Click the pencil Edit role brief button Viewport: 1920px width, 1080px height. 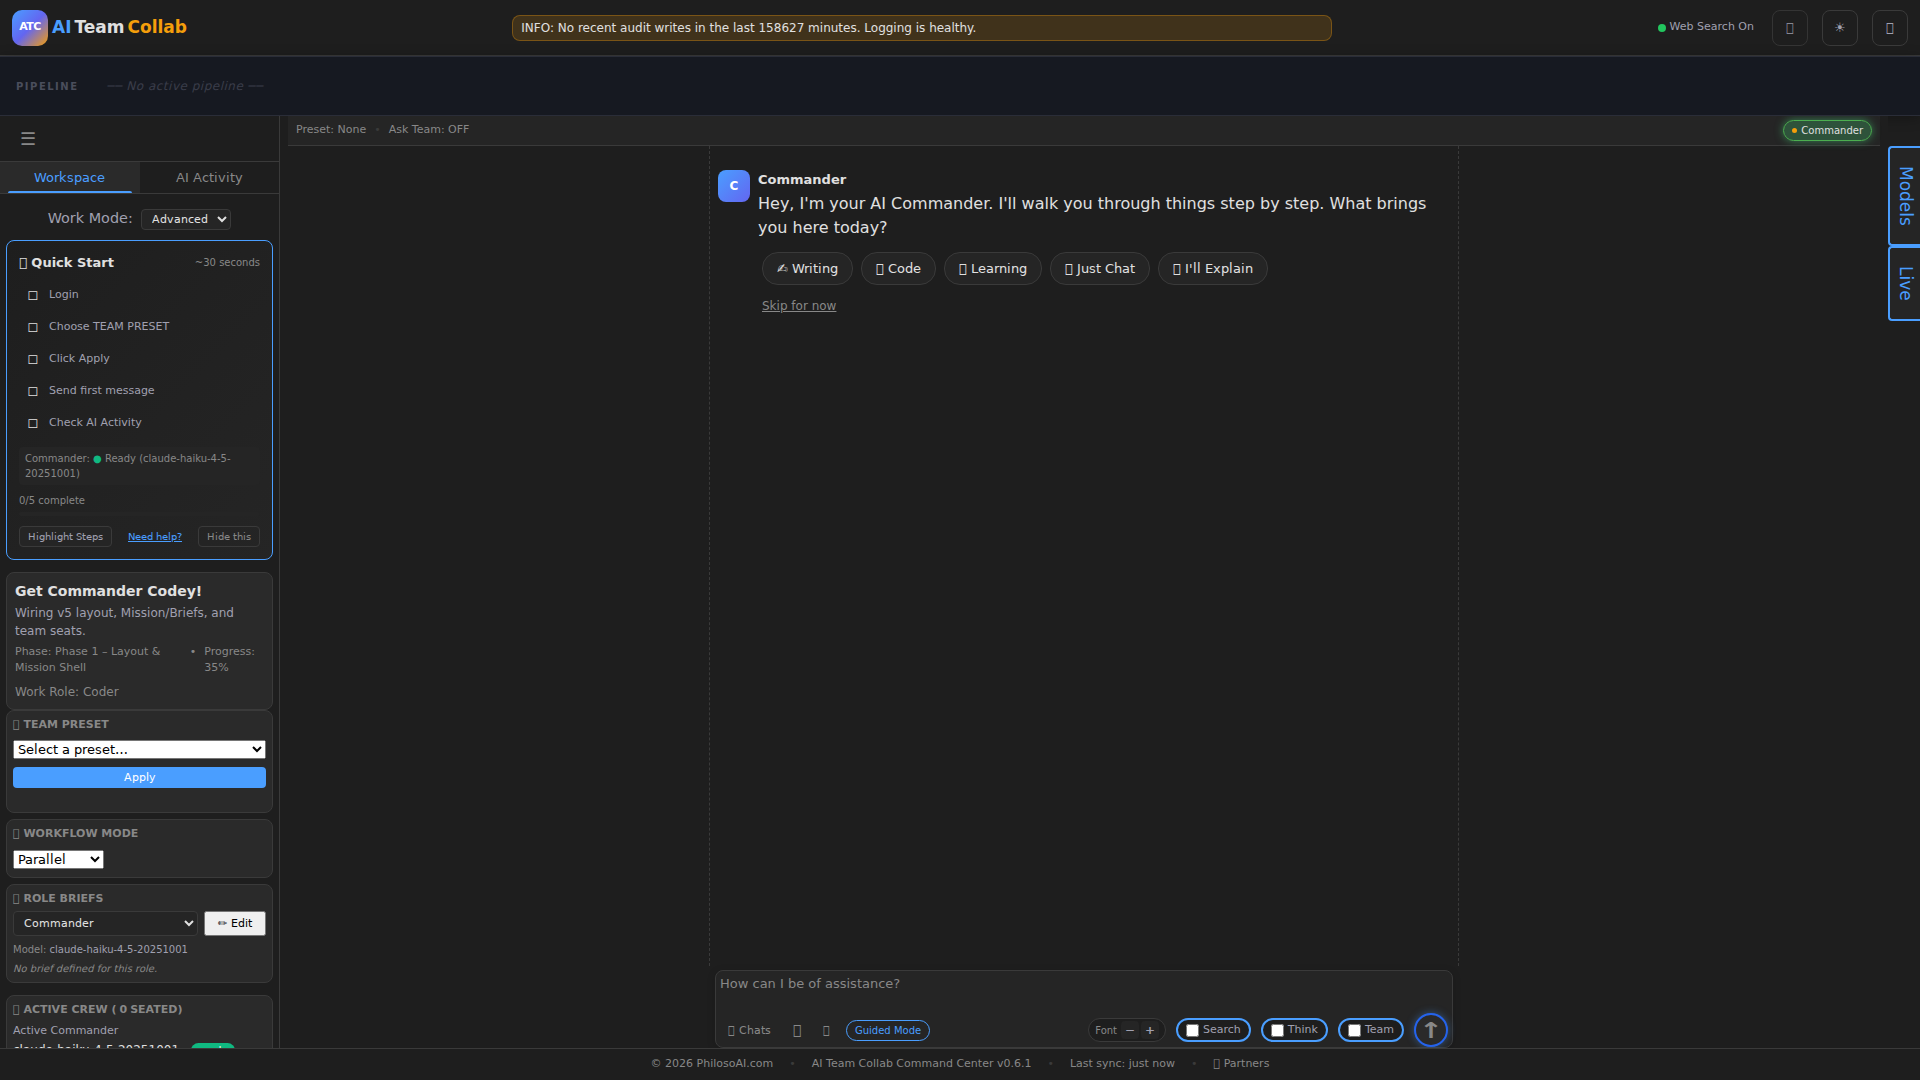pyautogui.click(x=235, y=923)
